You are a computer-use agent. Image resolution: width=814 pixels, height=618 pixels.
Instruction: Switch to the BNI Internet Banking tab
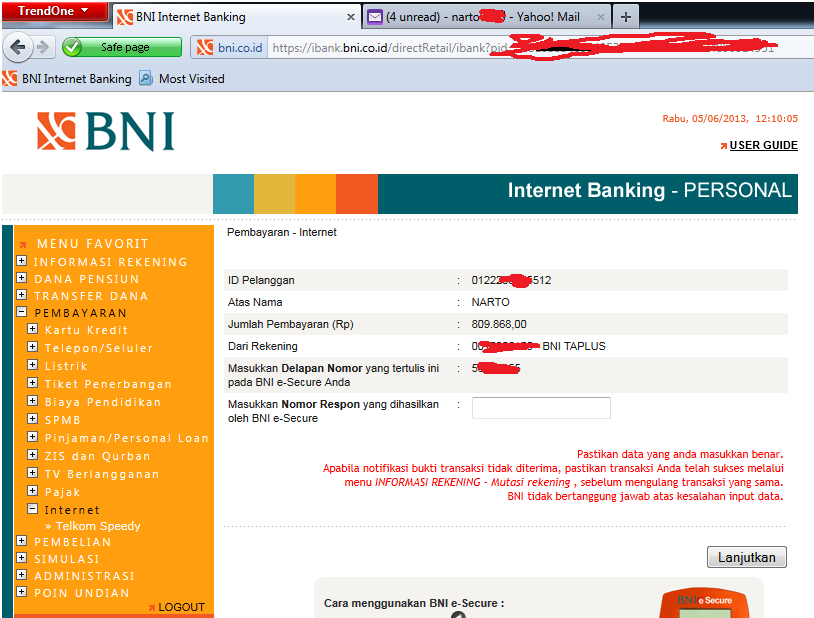[x=236, y=17]
